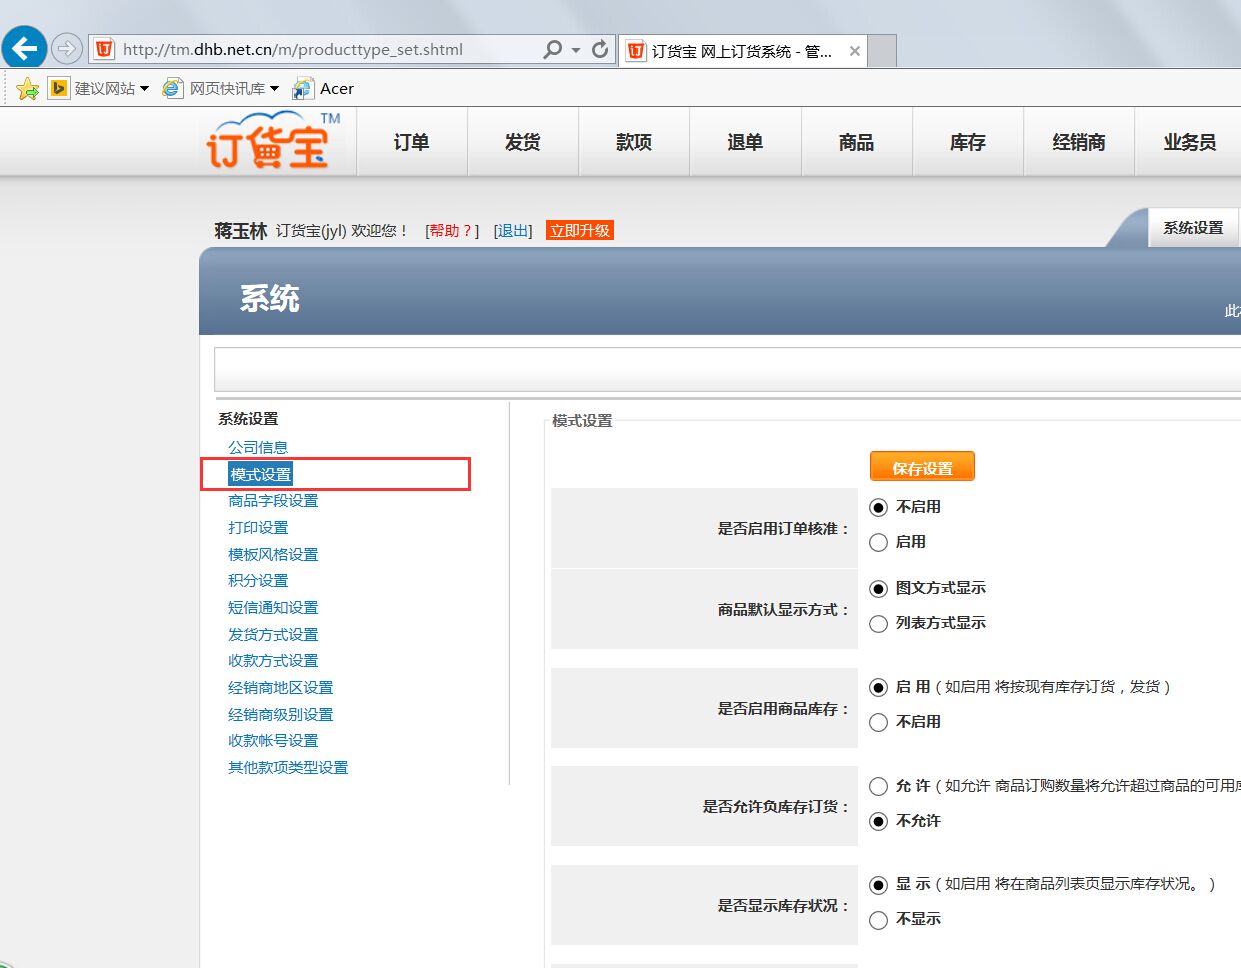Expand the 建议网站 favorites dropdown
1241x968 pixels.
point(144,89)
